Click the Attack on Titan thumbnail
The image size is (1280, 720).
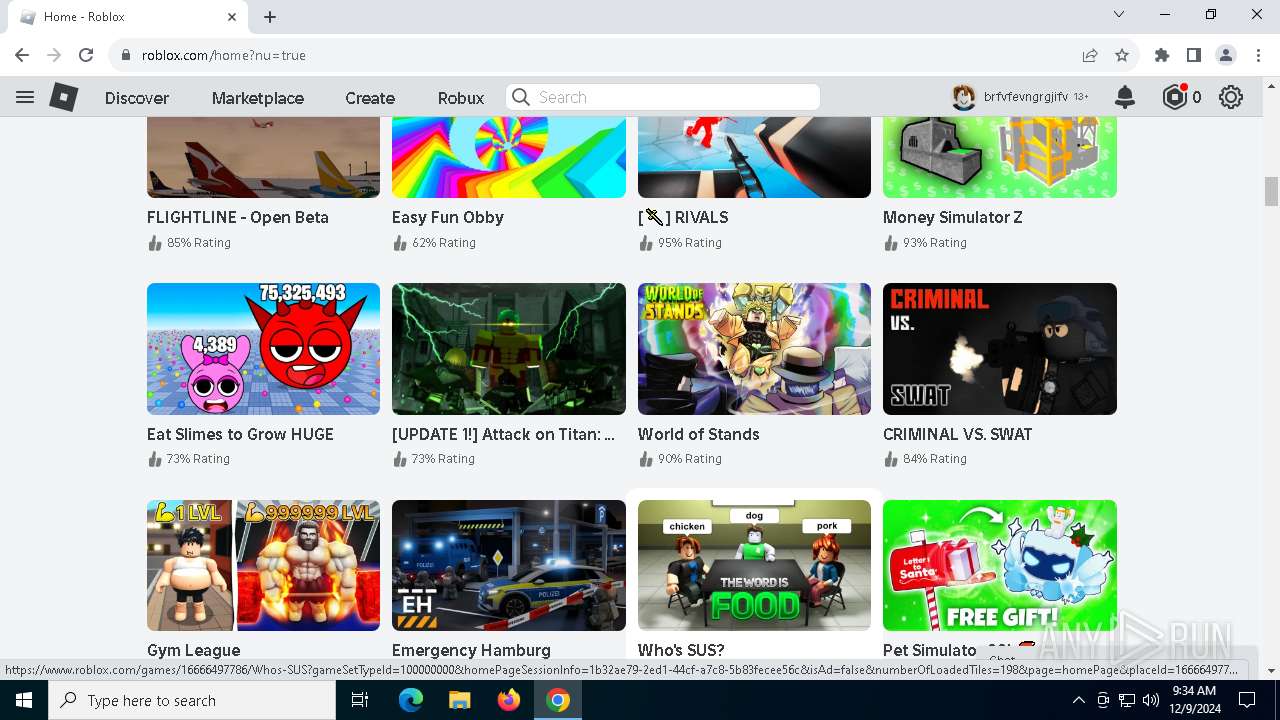(x=509, y=349)
